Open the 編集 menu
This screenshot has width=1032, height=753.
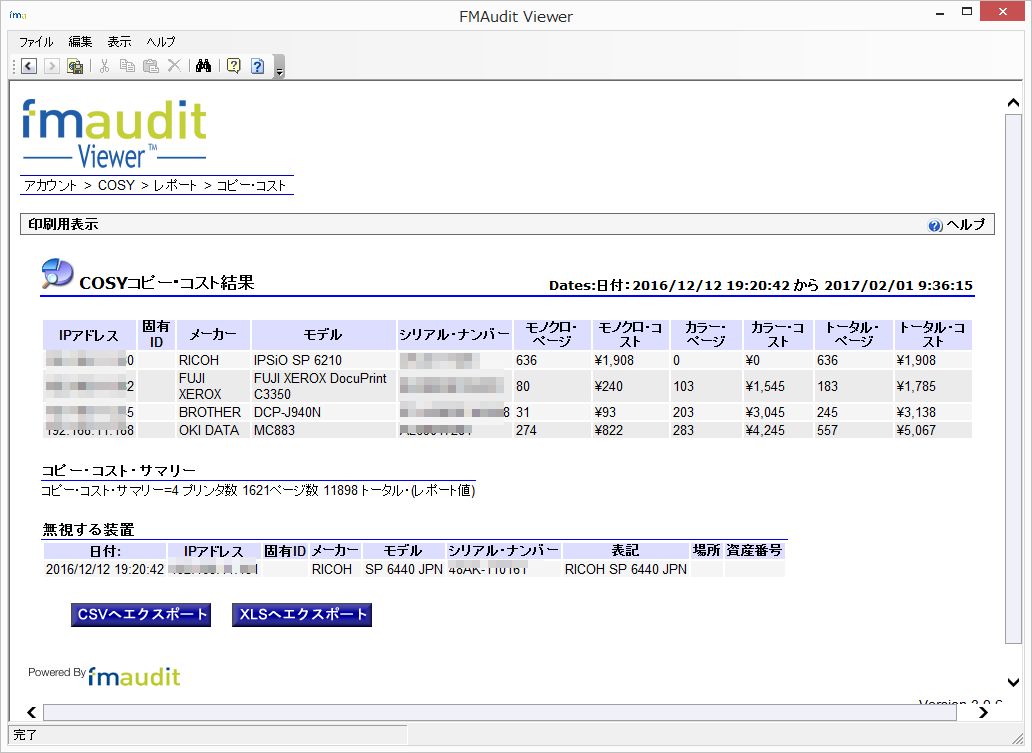(80, 41)
